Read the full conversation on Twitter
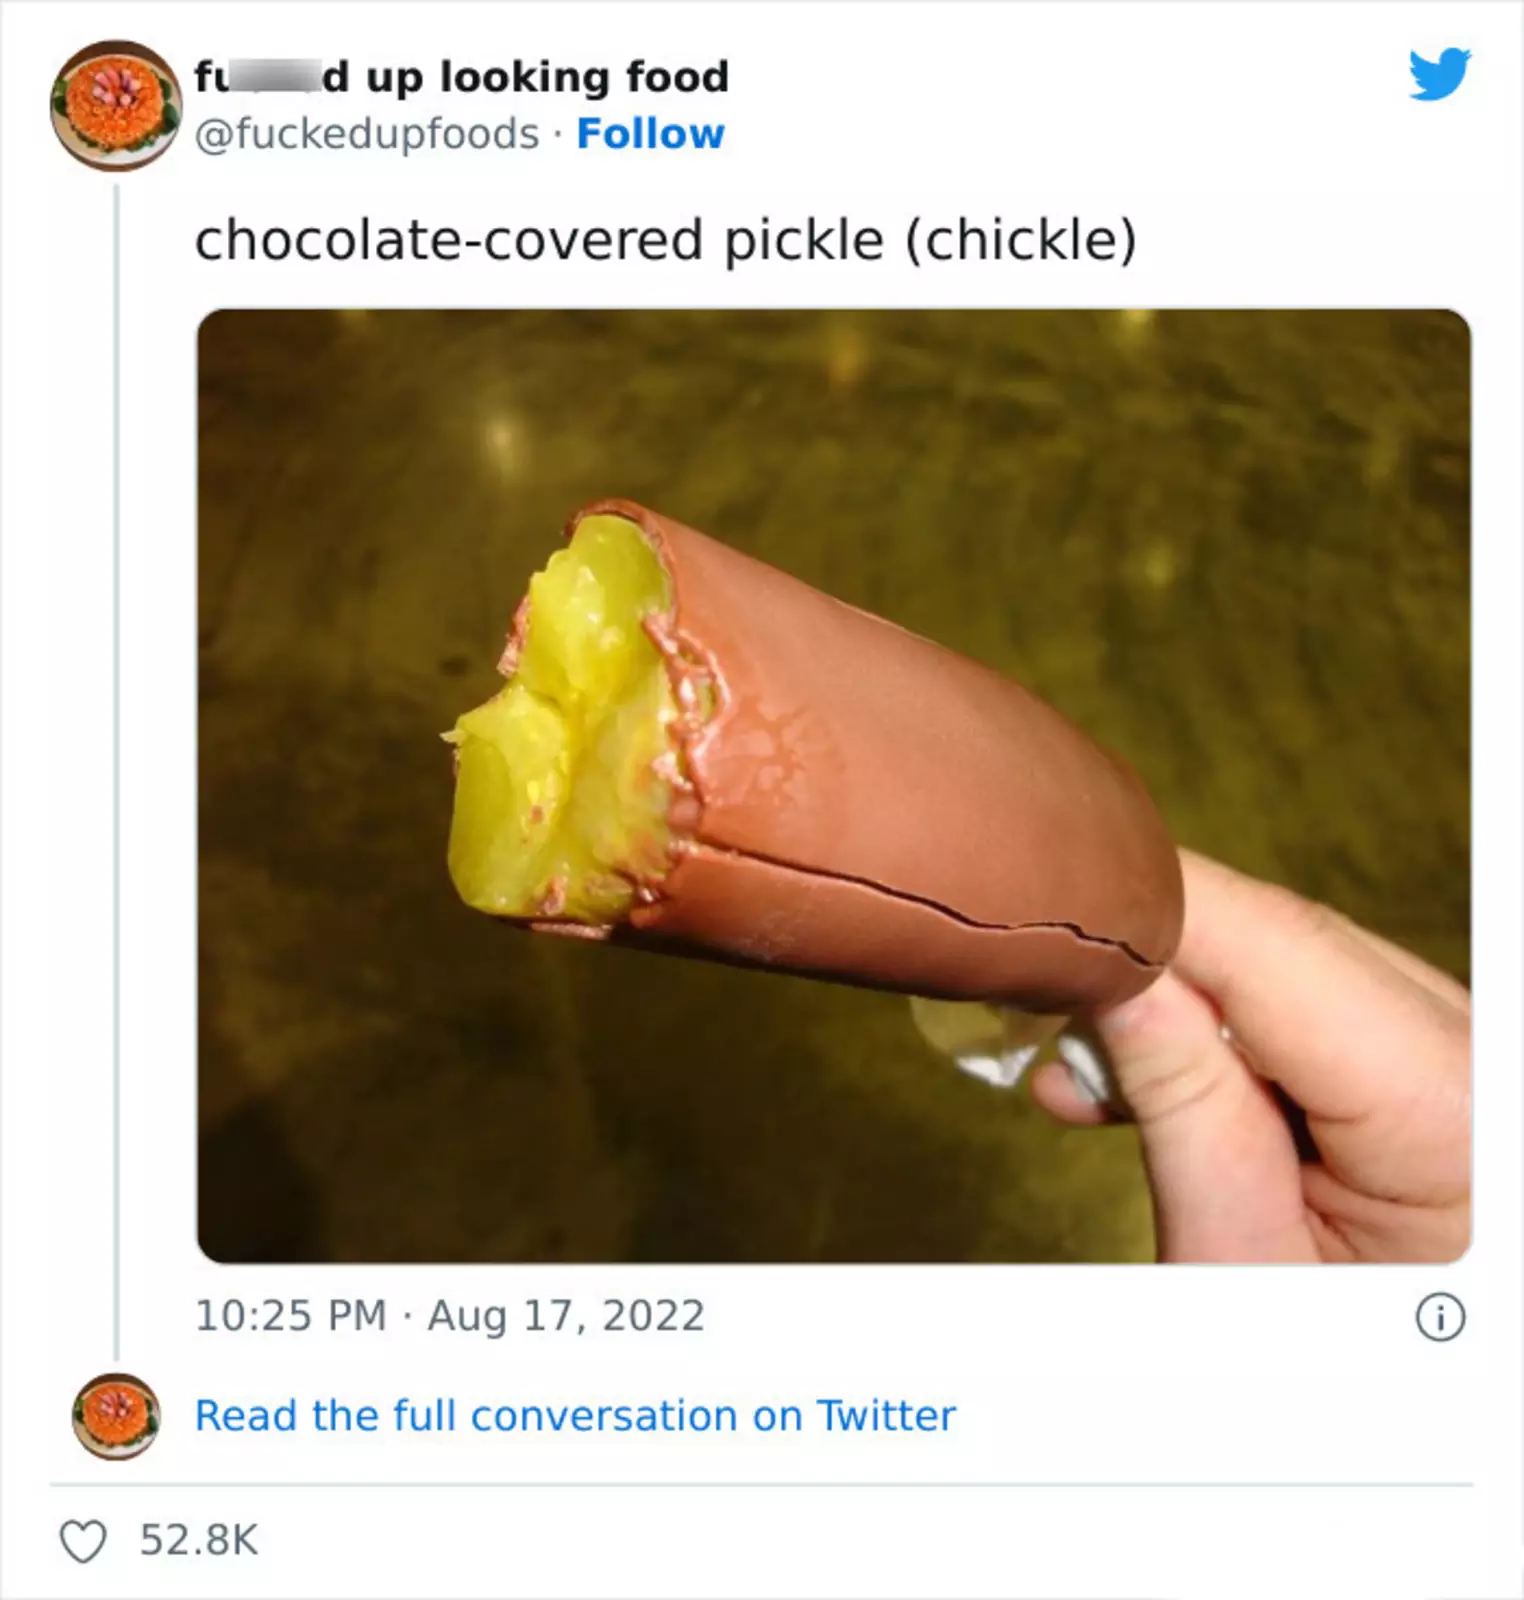Image resolution: width=1524 pixels, height=1600 pixels. (575, 1416)
